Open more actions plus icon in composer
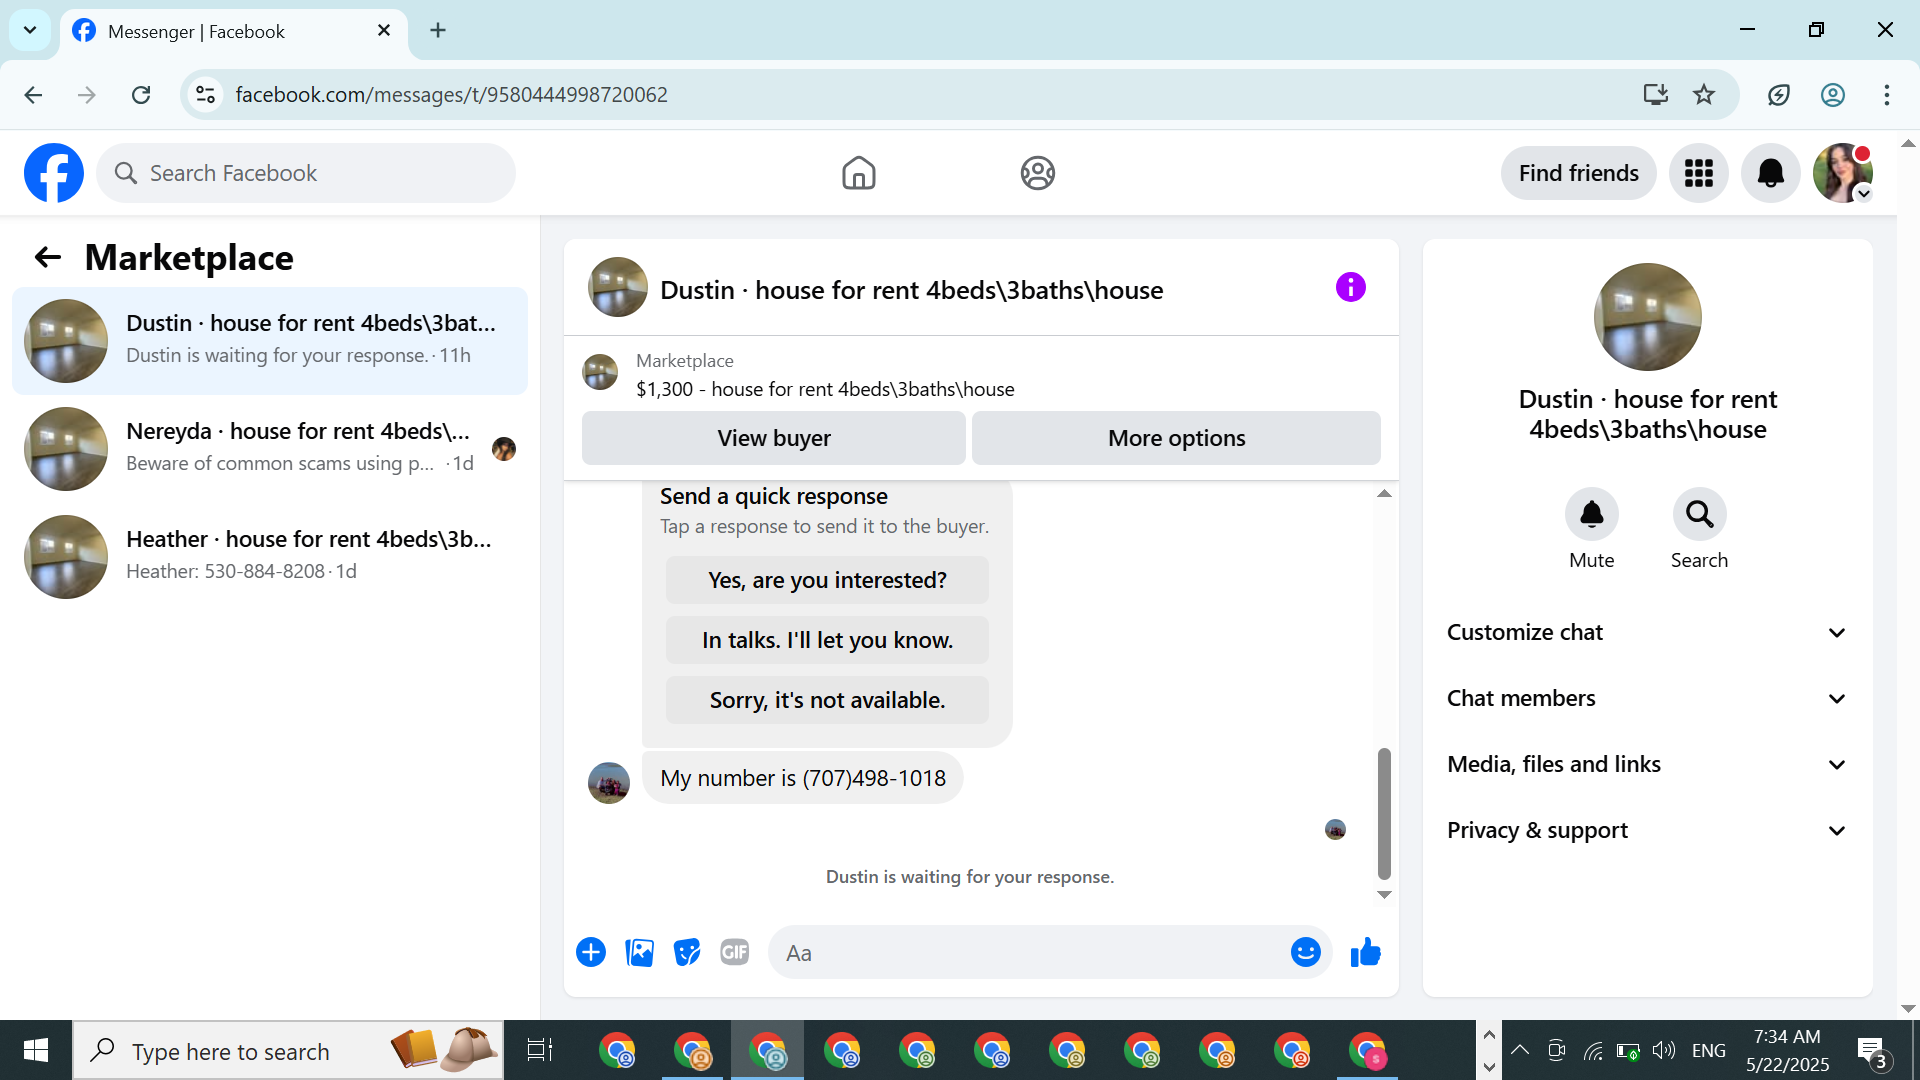This screenshot has height=1080, width=1920. pyautogui.click(x=591, y=952)
